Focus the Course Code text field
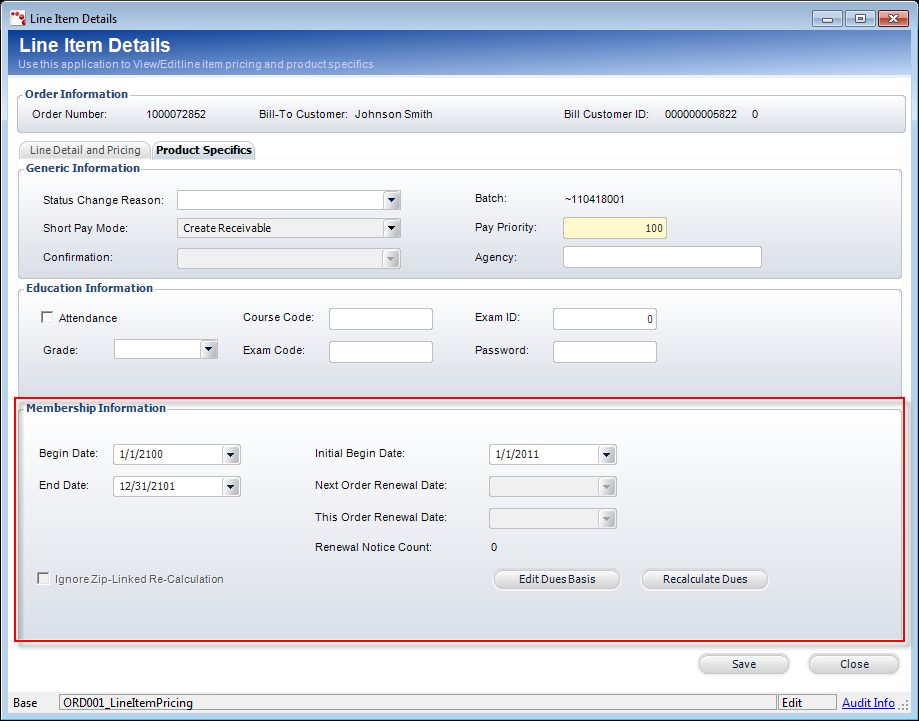This screenshot has width=919, height=721. [x=380, y=319]
